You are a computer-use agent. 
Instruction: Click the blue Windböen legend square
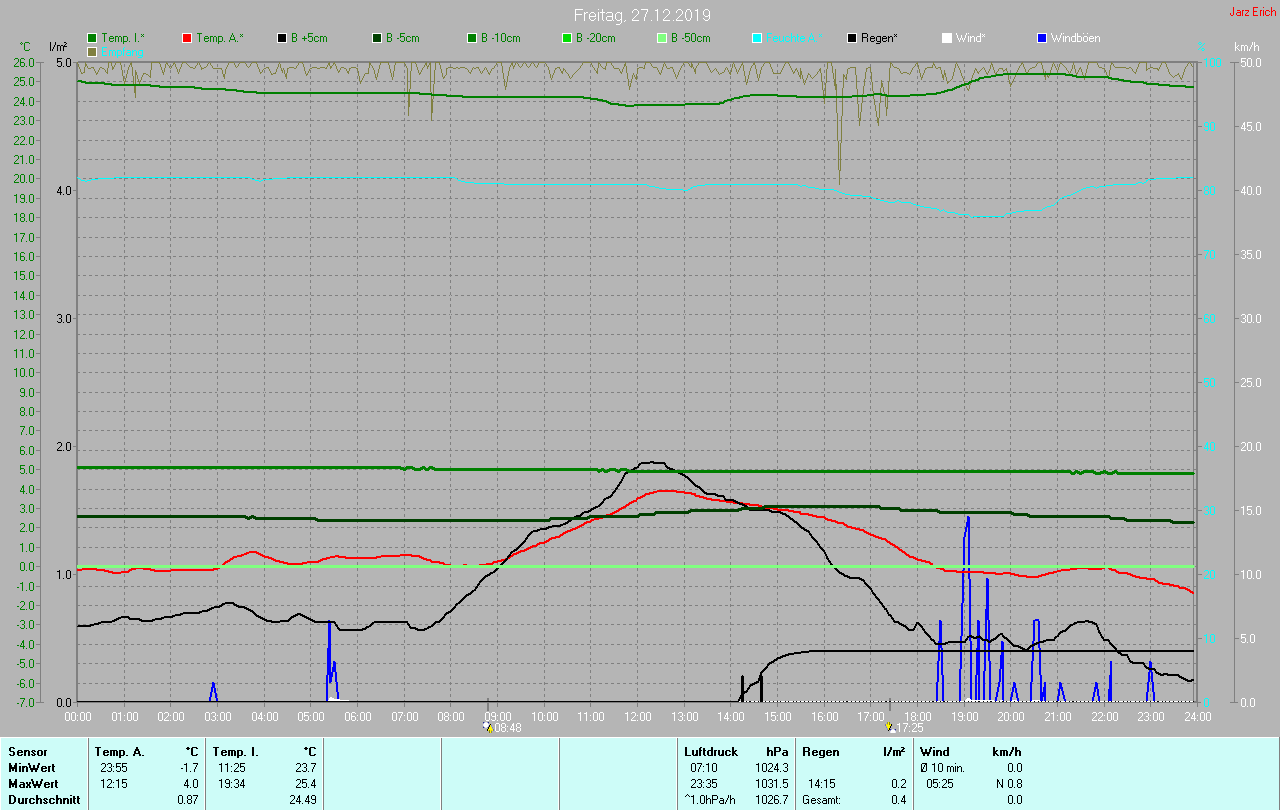[1042, 38]
